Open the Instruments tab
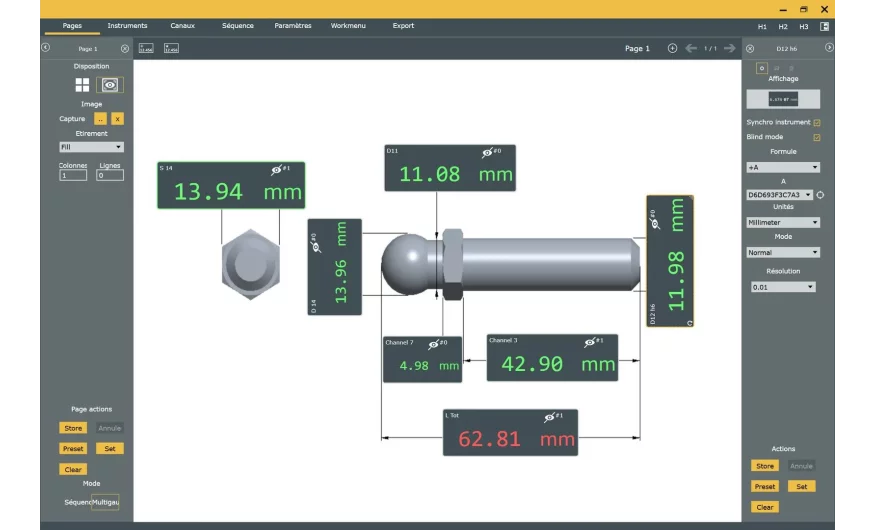Viewport: 876px width, 530px height. click(x=127, y=26)
